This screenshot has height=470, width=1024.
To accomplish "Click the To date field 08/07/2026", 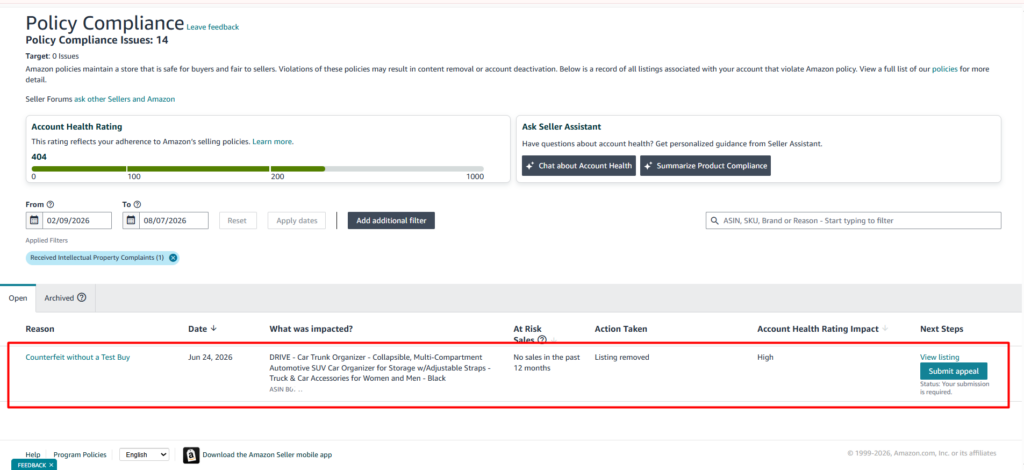I will pyautogui.click(x=165, y=221).
